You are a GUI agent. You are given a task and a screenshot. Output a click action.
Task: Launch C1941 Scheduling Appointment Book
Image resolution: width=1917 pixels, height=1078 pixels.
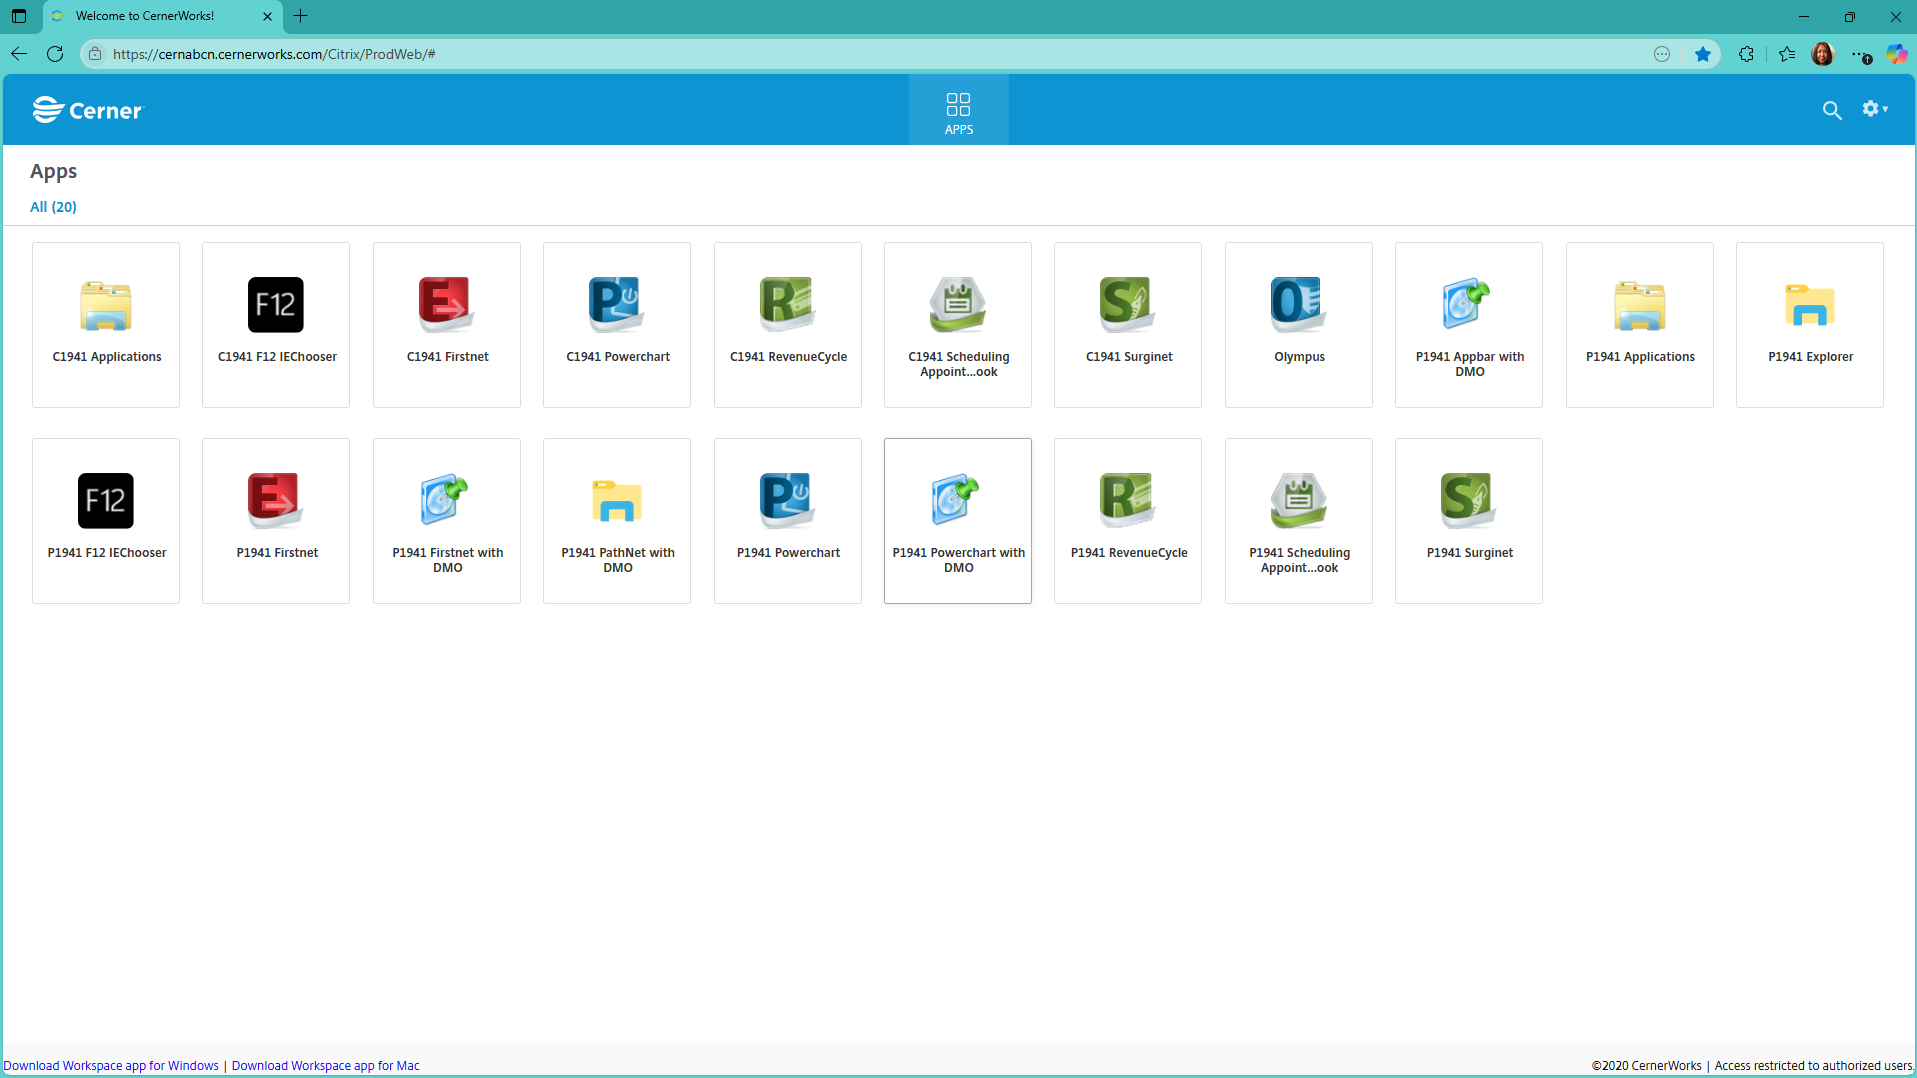tap(958, 324)
